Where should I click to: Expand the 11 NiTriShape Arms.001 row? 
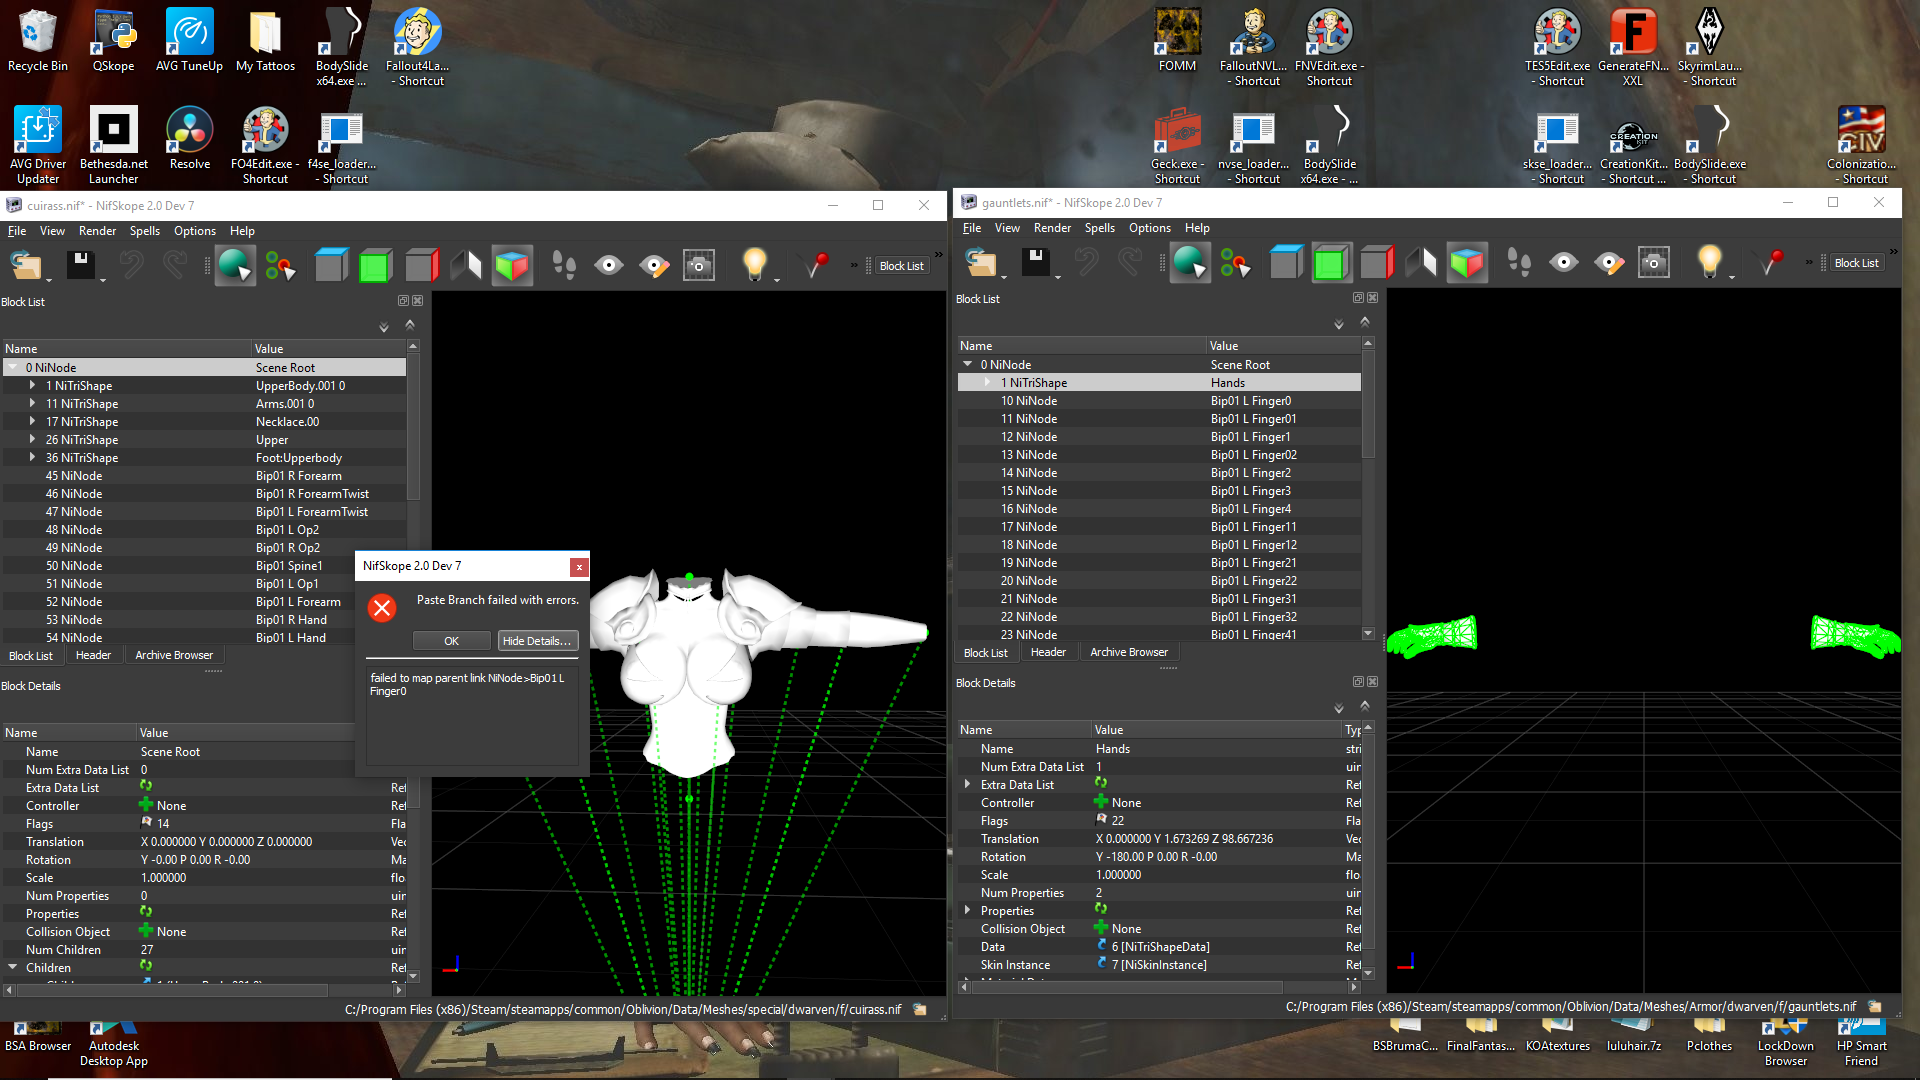point(32,404)
